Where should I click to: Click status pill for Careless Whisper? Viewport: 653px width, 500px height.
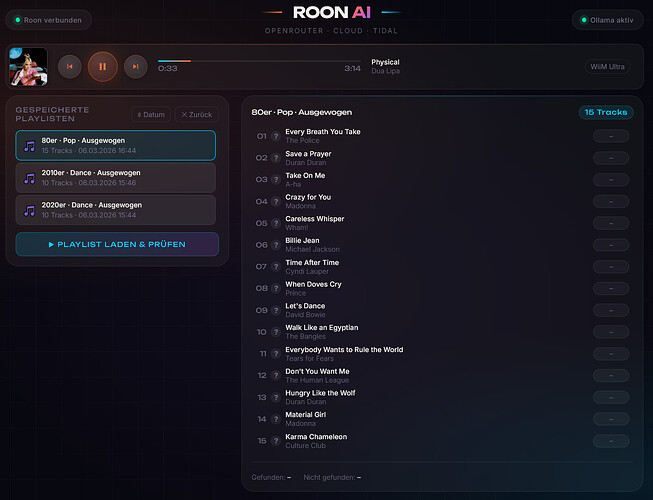611,223
